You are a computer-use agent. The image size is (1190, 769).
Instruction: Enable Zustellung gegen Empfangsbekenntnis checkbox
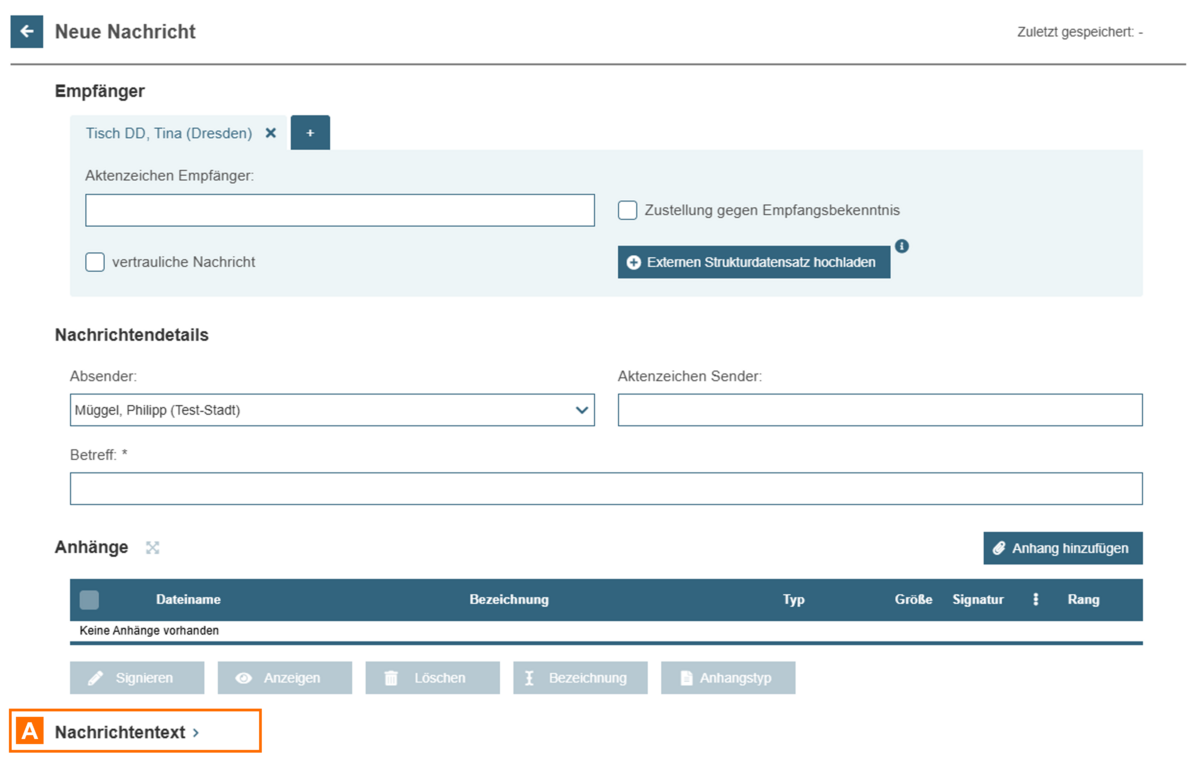628,210
